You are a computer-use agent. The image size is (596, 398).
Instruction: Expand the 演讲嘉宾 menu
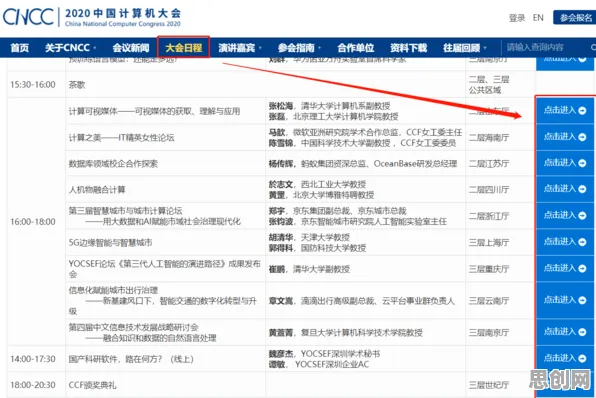[x=240, y=48]
